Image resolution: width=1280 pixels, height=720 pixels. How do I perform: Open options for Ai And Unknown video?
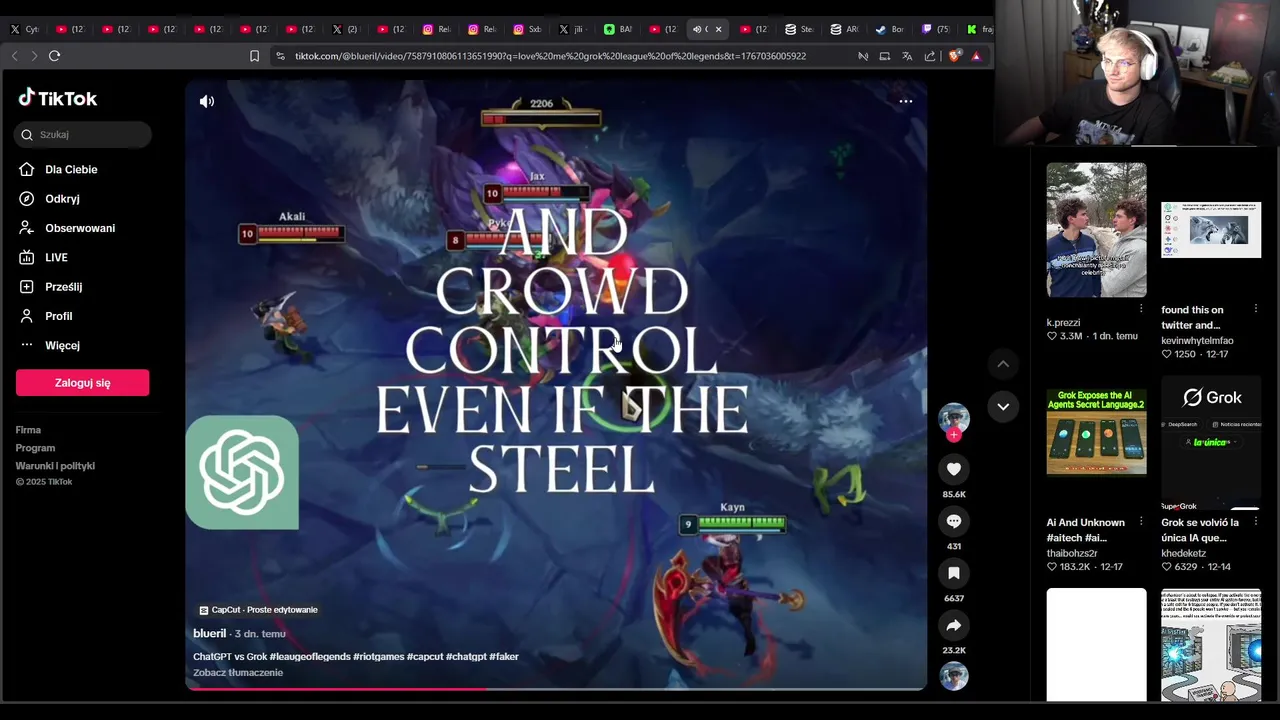(x=1141, y=522)
